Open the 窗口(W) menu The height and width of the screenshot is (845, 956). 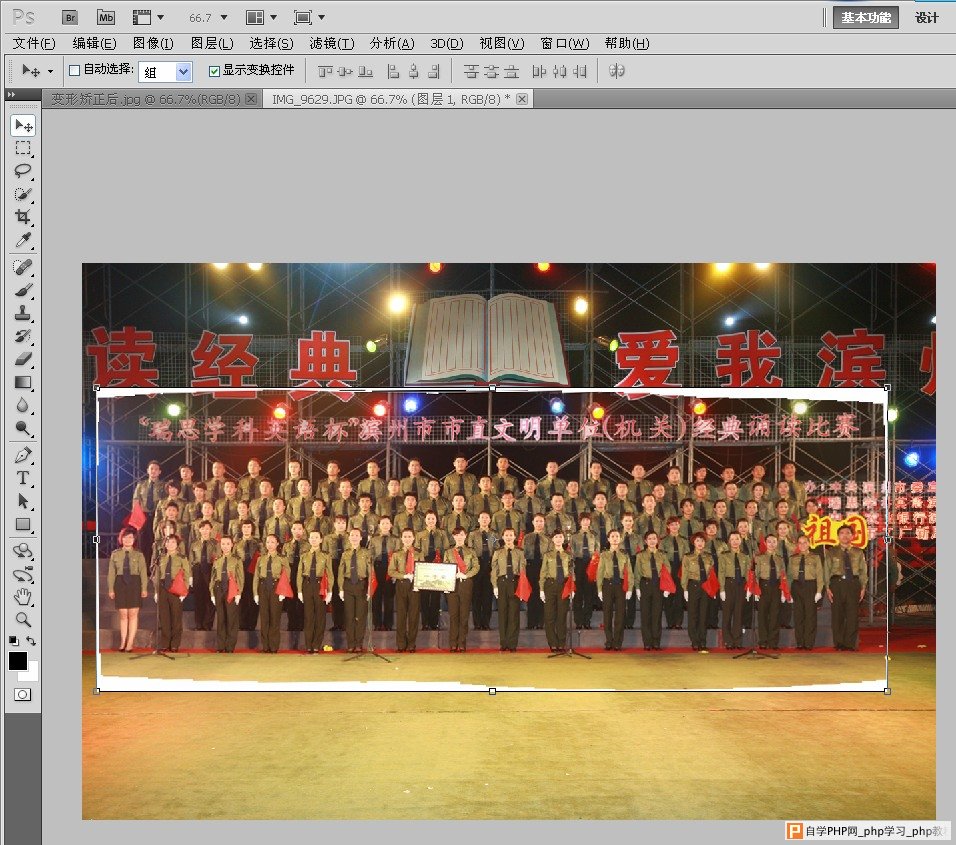pyautogui.click(x=565, y=43)
